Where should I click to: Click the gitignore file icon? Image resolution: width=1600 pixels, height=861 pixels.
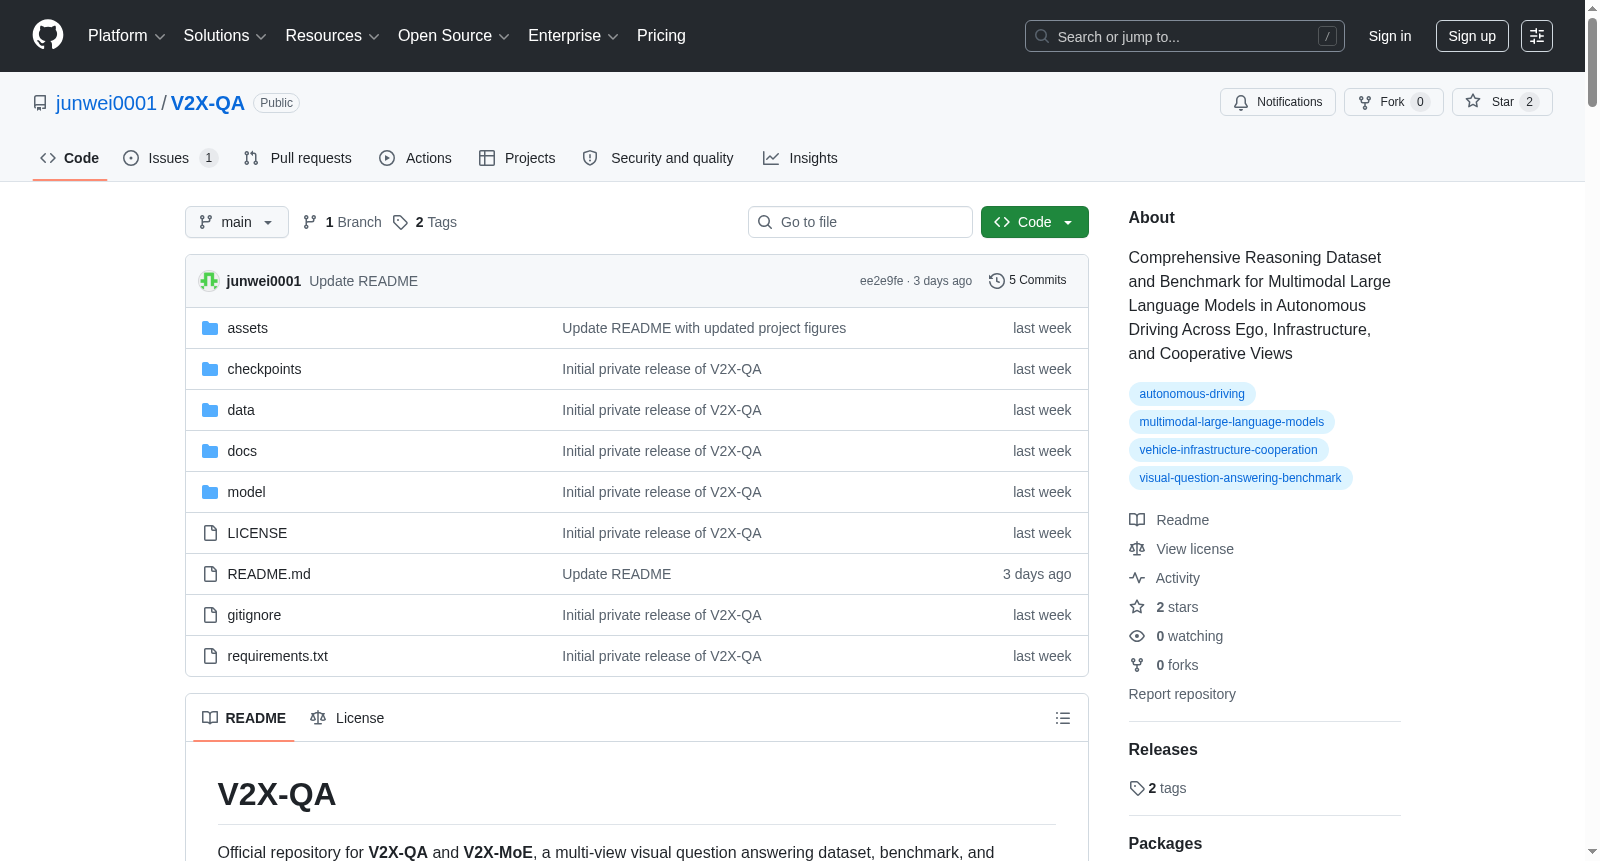click(210, 615)
